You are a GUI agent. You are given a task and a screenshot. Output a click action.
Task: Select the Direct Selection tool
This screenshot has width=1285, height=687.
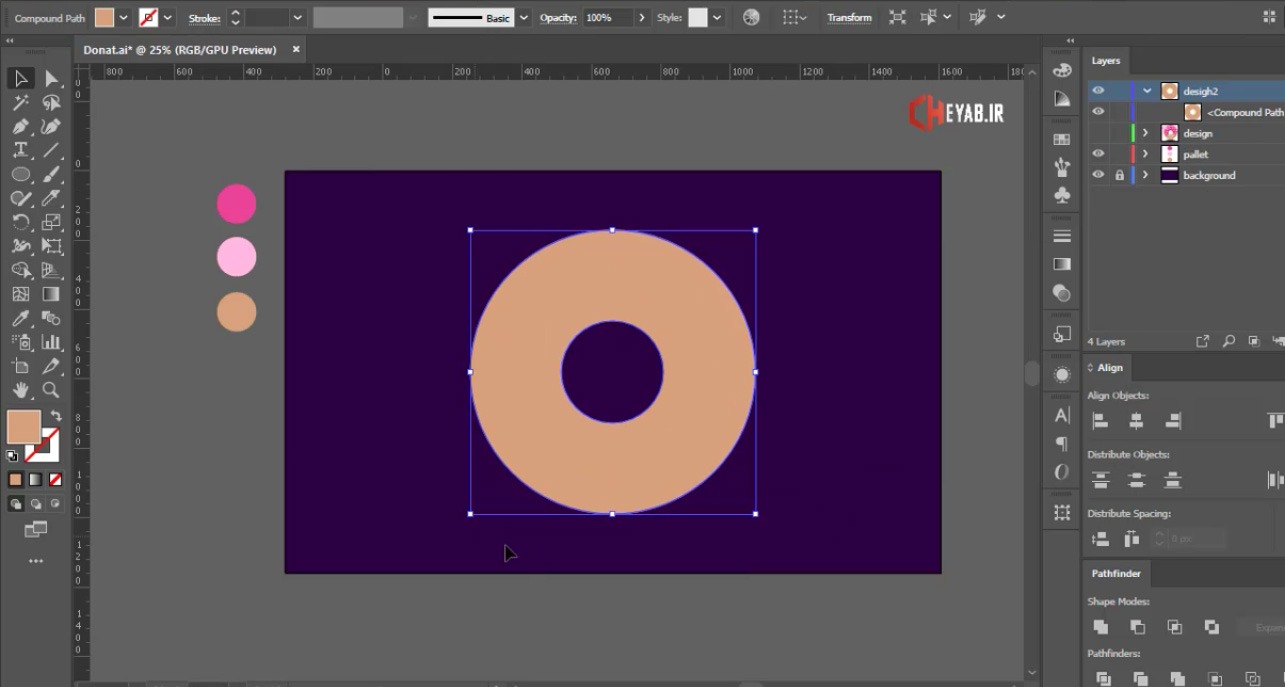[51, 79]
